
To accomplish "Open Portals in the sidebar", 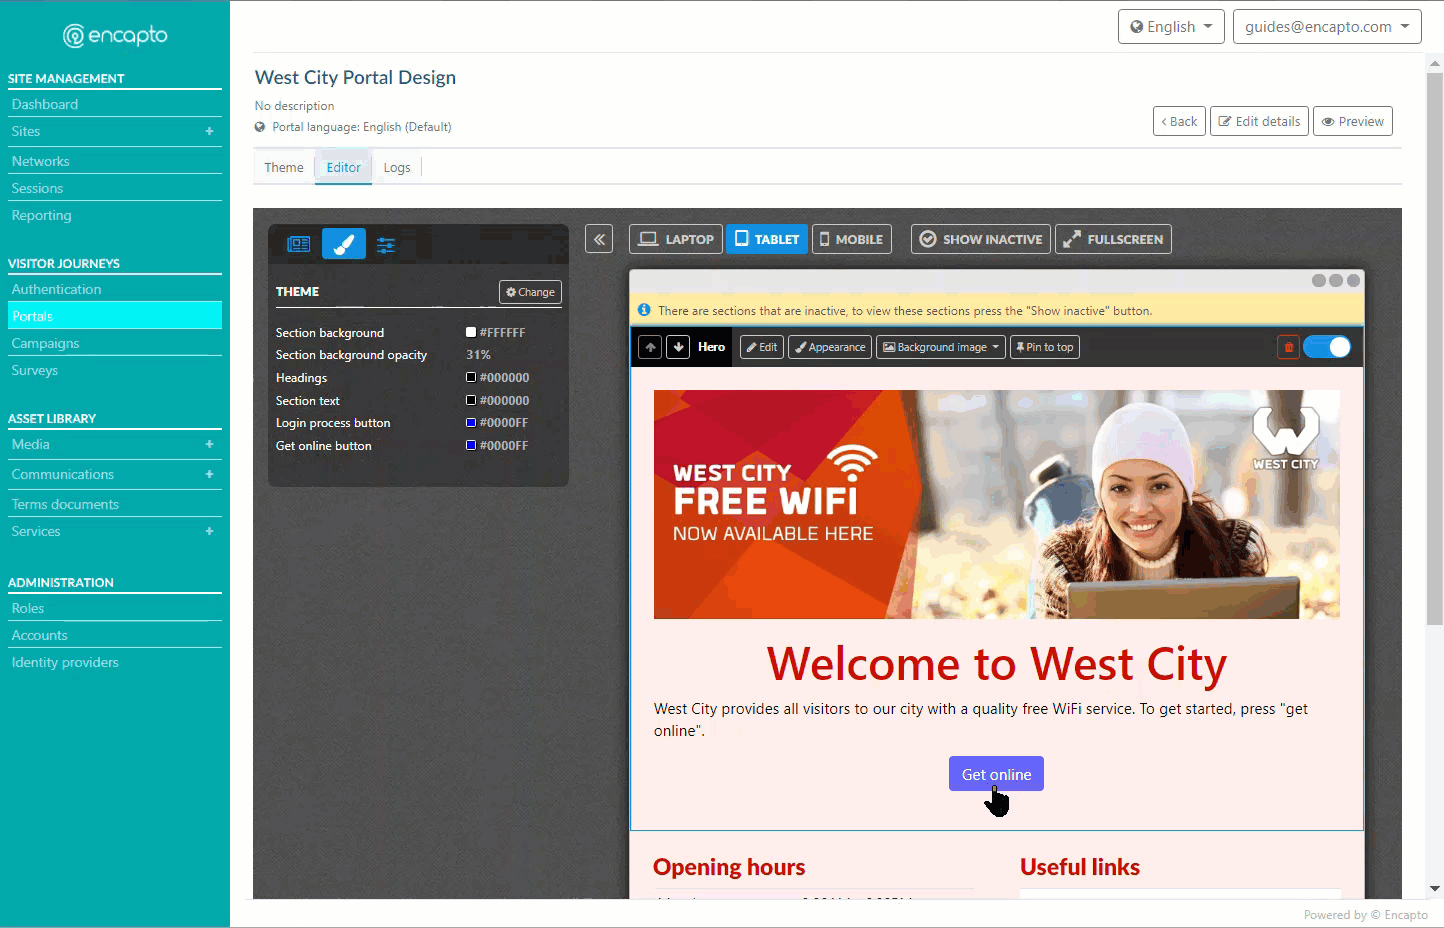I will pyautogui.click(x=115, y=316).
